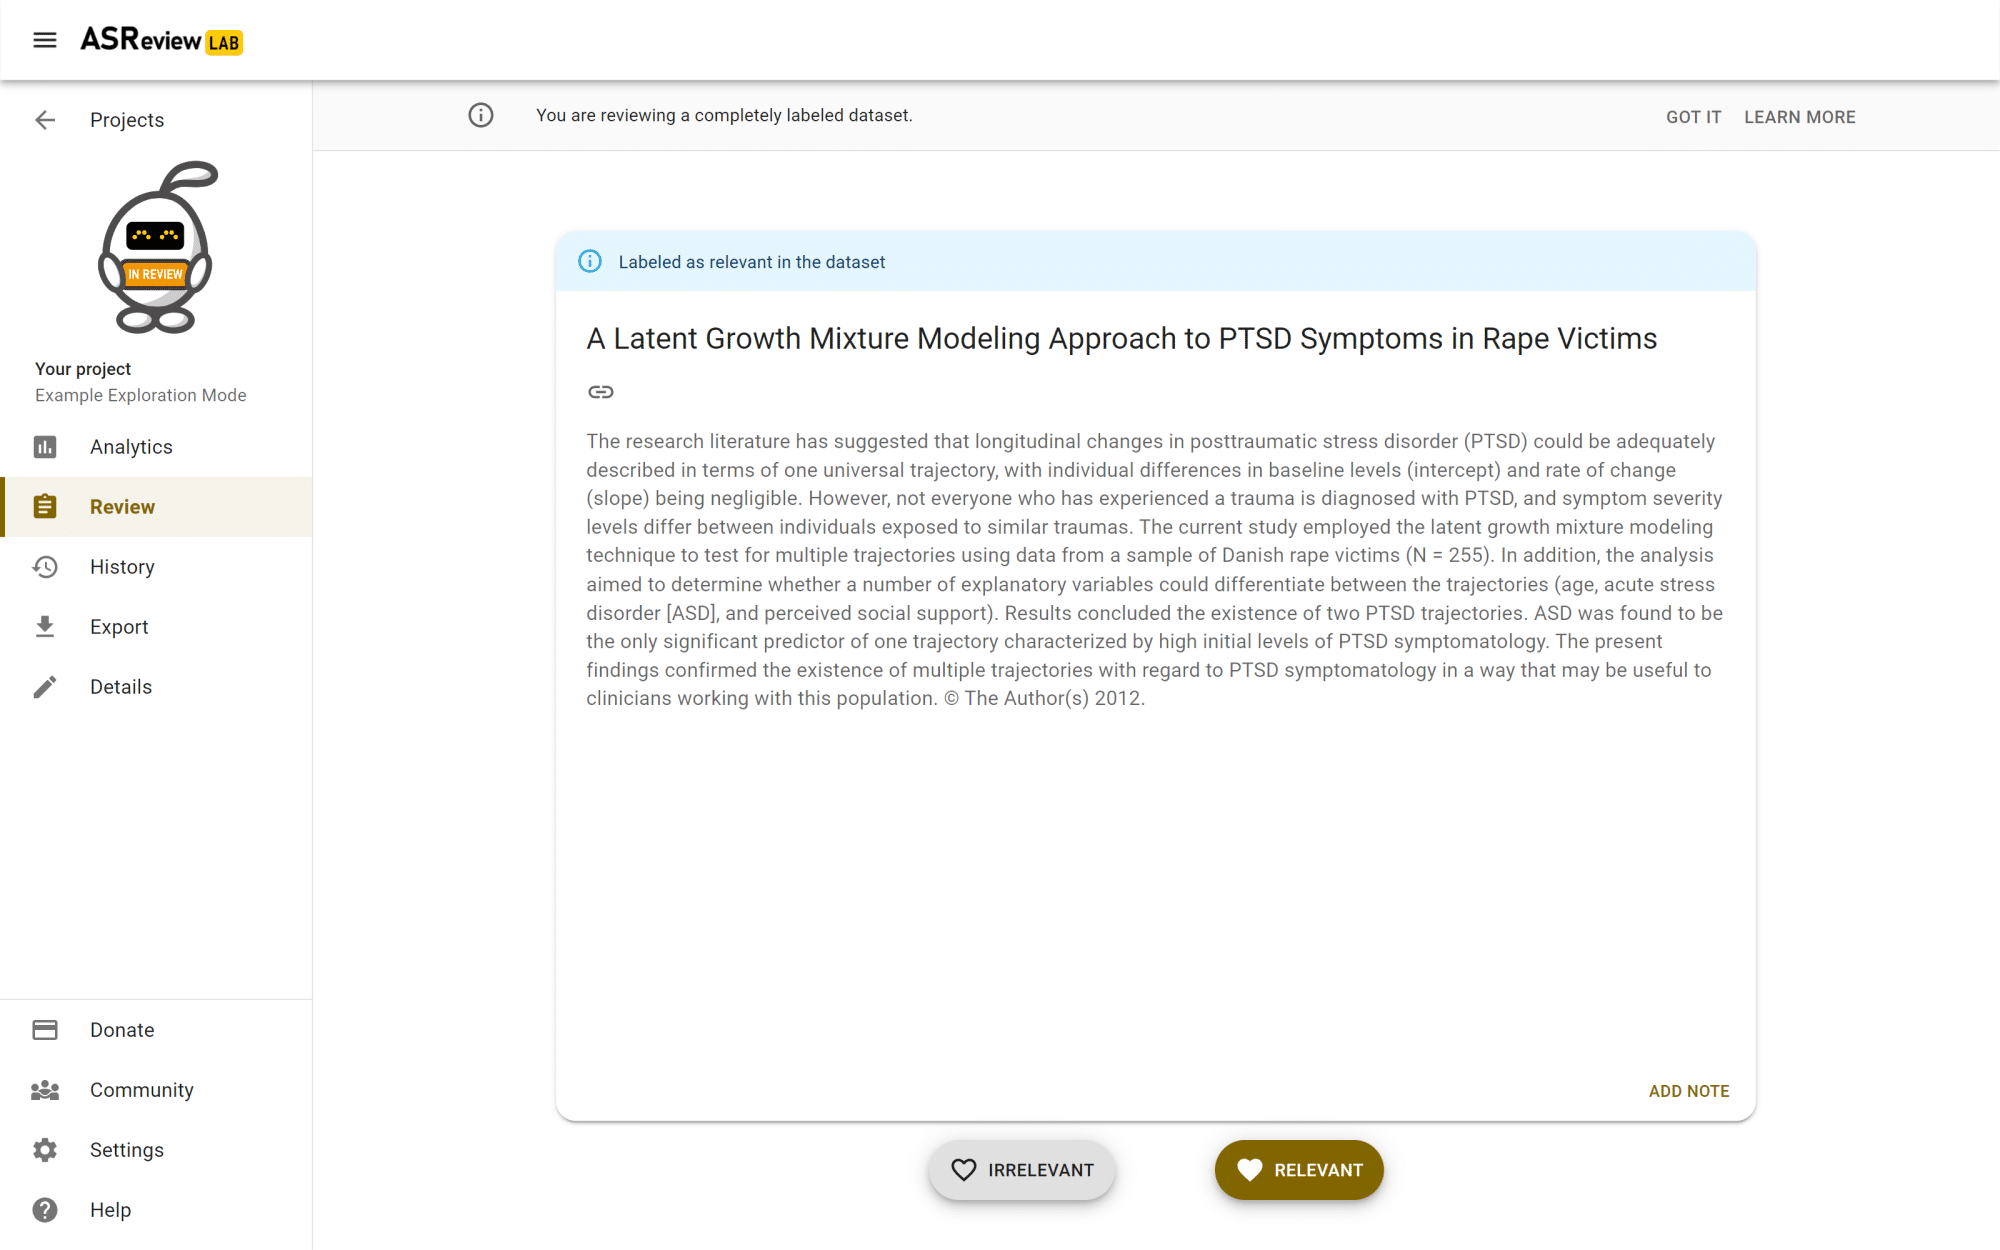Screen dimensions: 2000x1250
Task: Click the back arrow to Projects
Action: 45,120
